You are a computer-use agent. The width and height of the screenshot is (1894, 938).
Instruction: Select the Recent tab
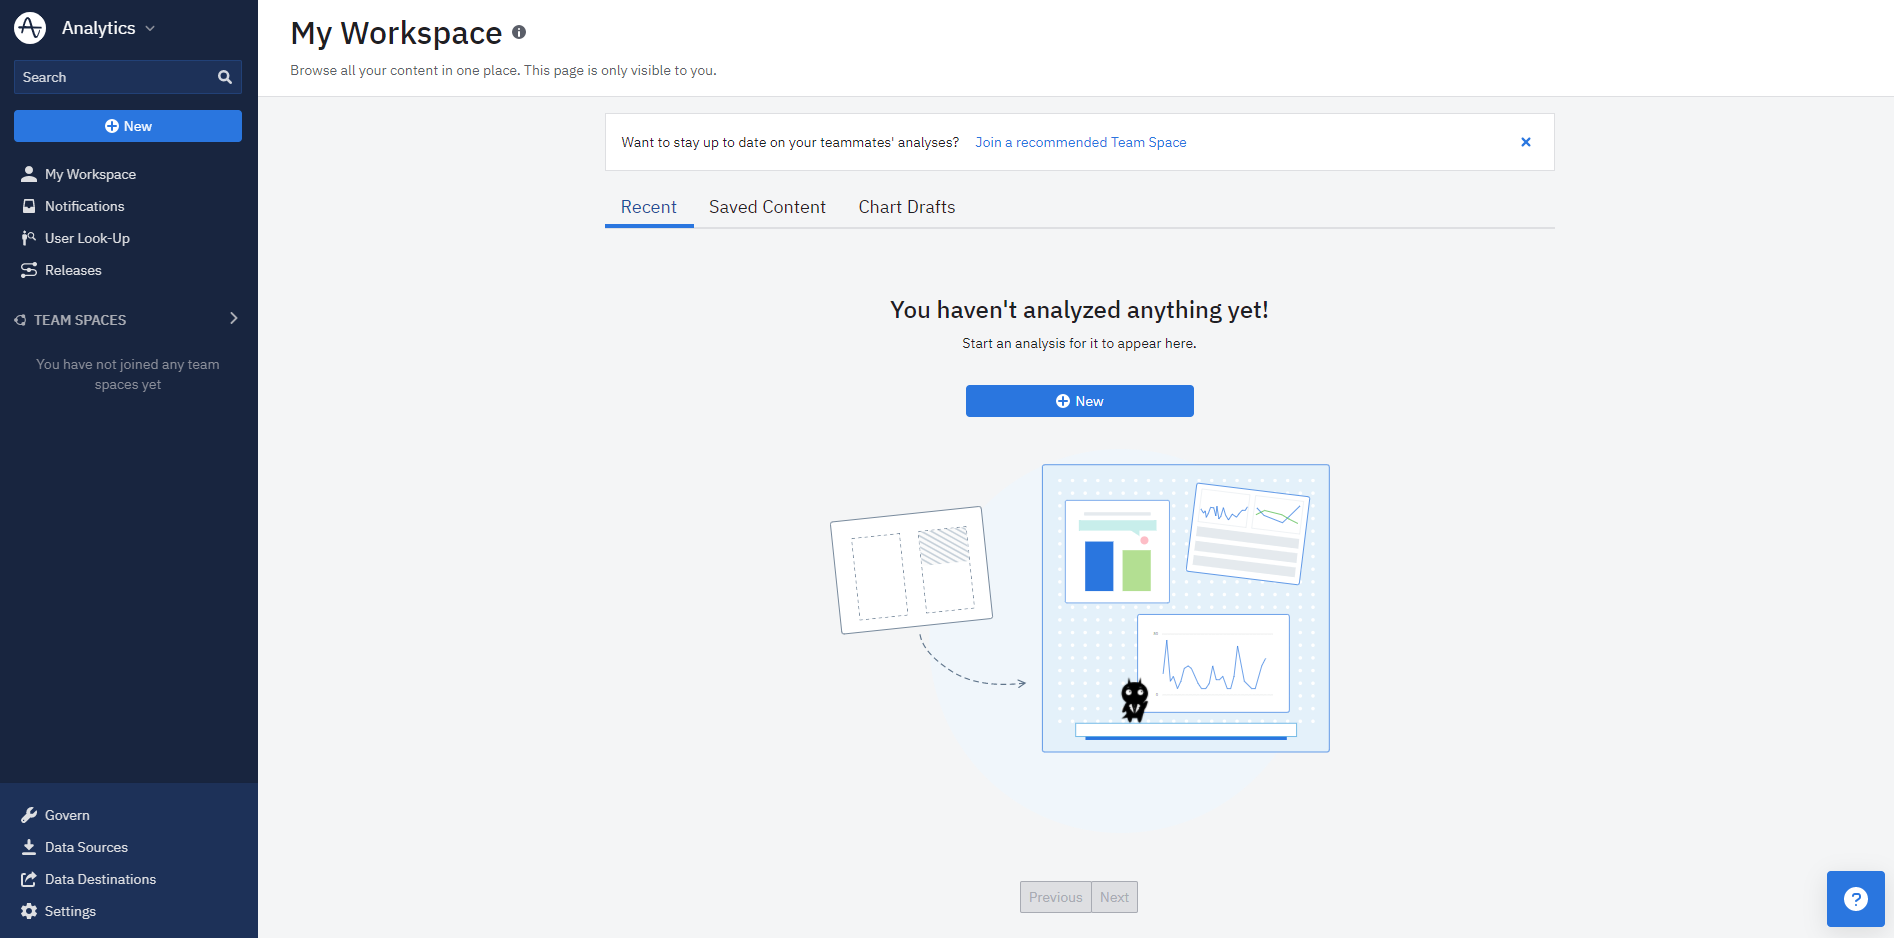point(649,207)
